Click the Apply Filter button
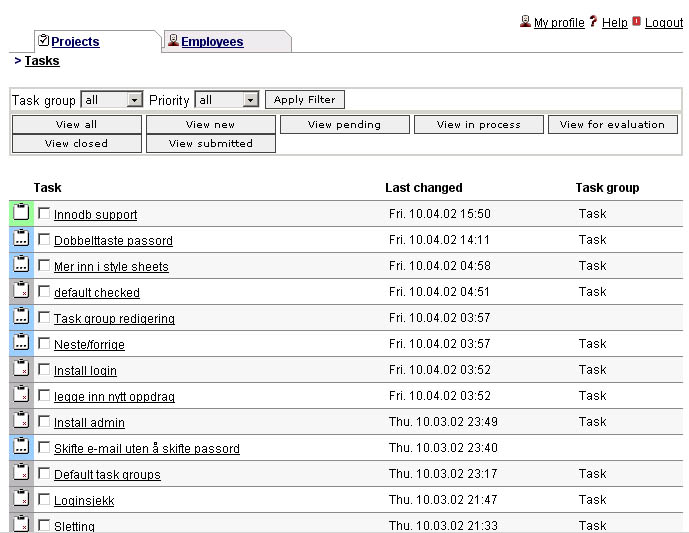The height and width of the screenshot is (533, 689). tap(305, 99)
